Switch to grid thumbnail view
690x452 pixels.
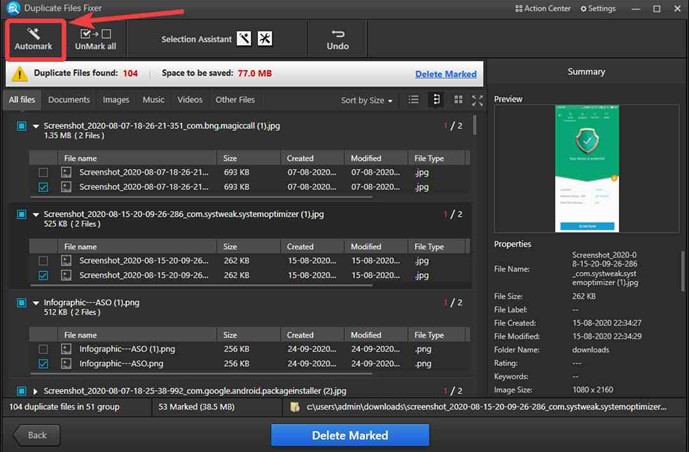[x=458, y=100]
